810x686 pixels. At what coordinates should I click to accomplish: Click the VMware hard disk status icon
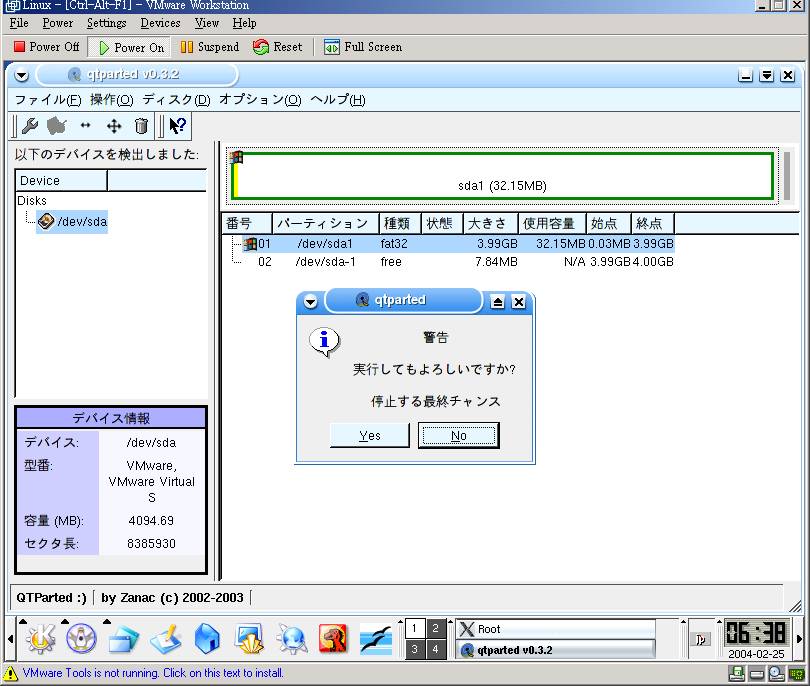757,674
